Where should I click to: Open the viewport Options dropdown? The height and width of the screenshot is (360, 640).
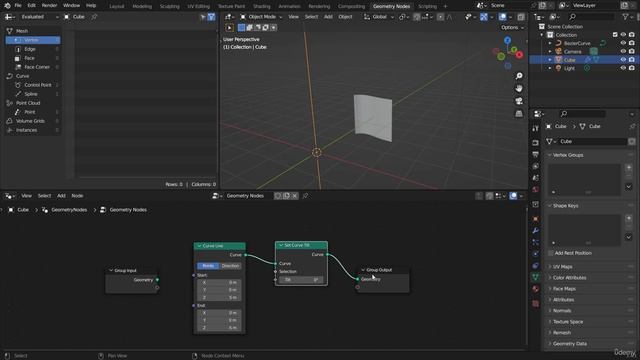(512, 27)
